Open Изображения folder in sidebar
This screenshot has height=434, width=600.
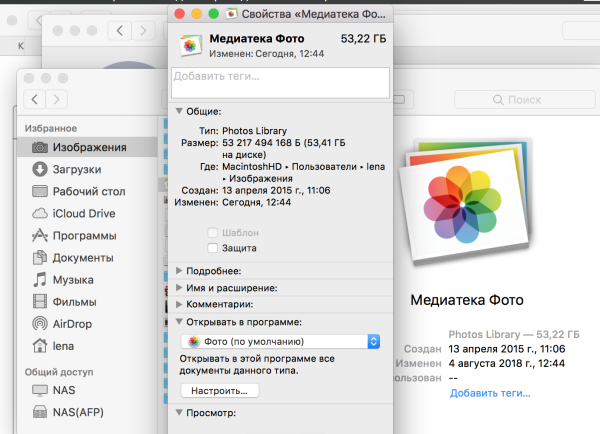pyautogui.click(x=89, y=147)
